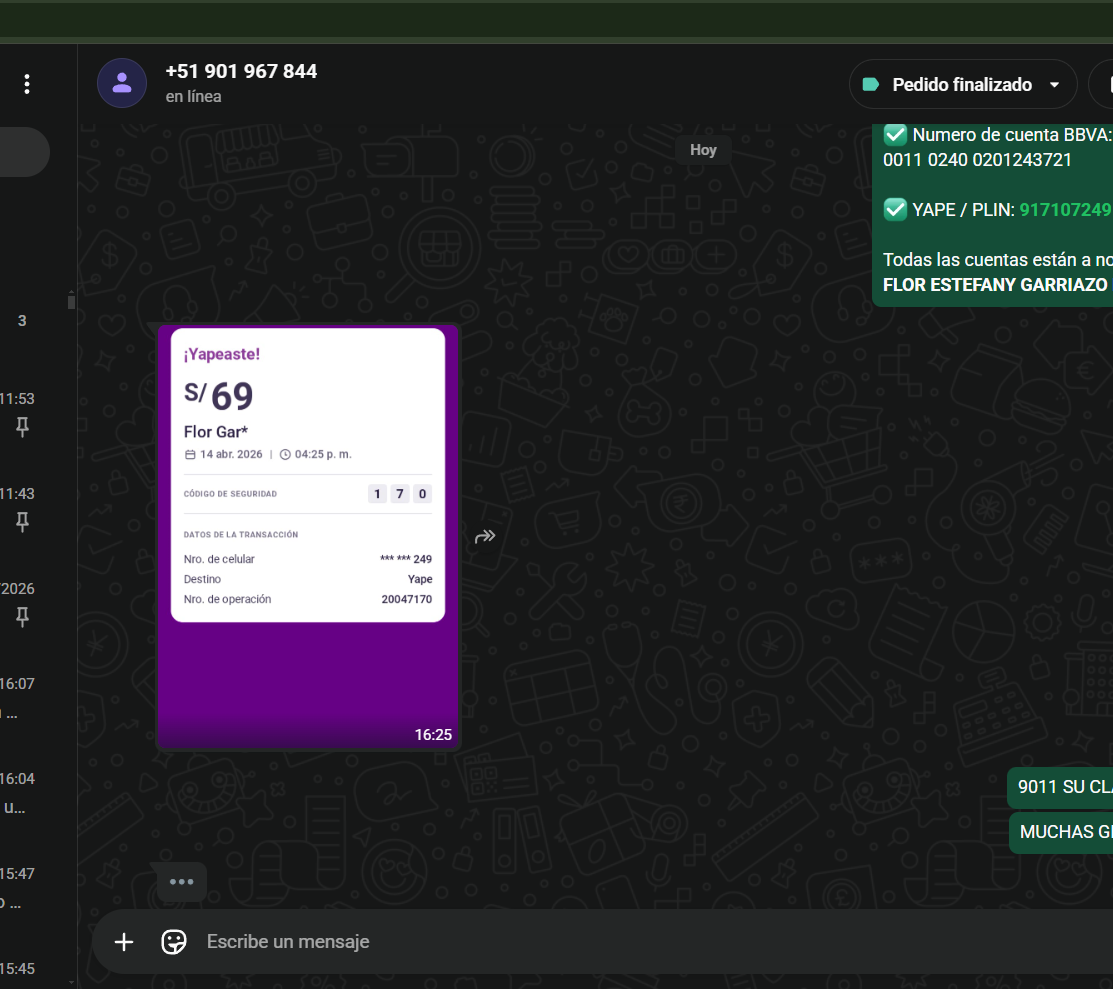Click the green Yape number 917107249
The image size is (1113, 989).
(1064, 210)
